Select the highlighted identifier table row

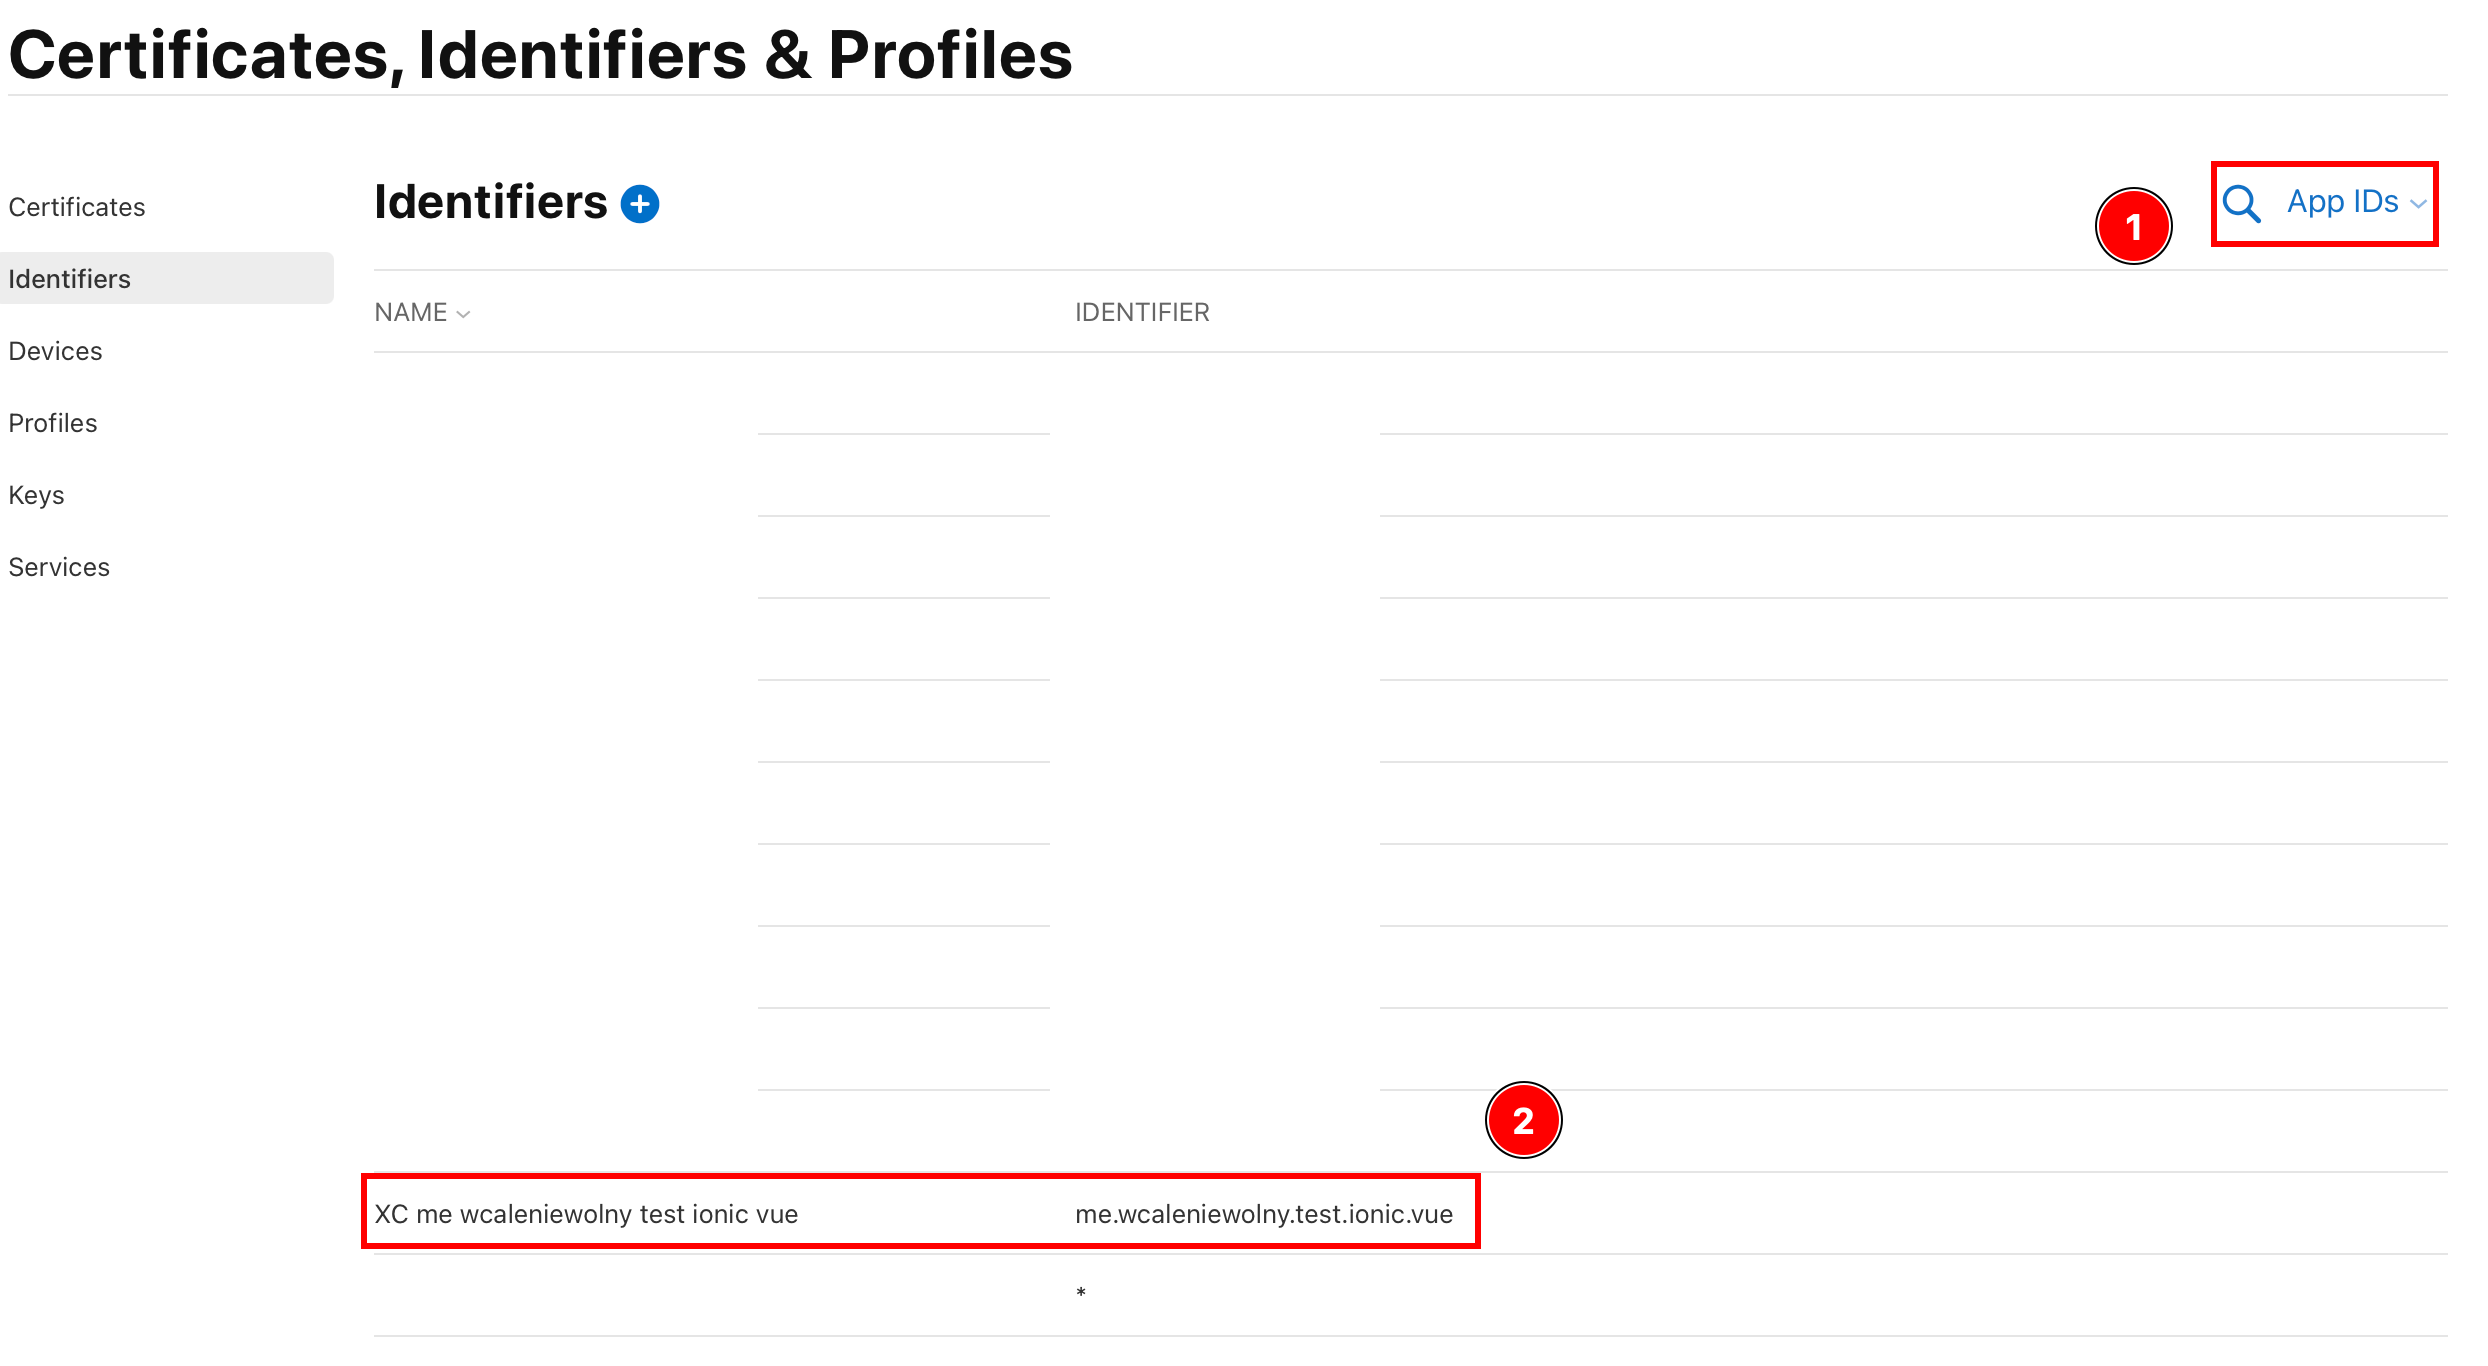pos(920,1213)
